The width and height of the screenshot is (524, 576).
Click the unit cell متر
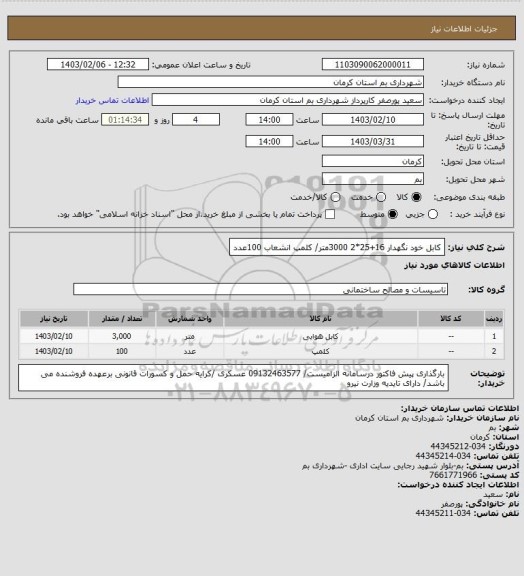tap(190, 336)
